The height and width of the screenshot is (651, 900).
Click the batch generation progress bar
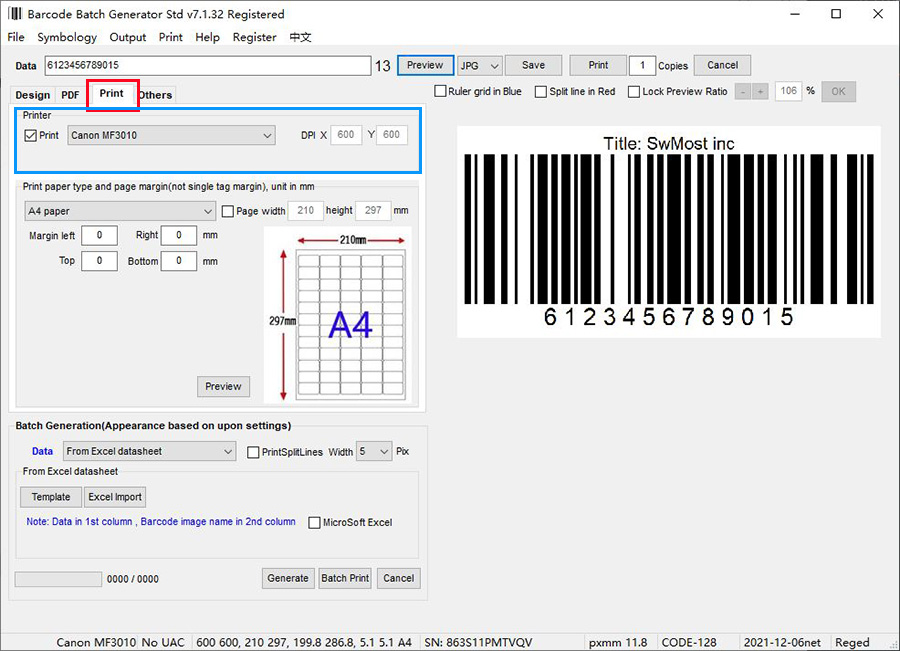tap(58, 579)
